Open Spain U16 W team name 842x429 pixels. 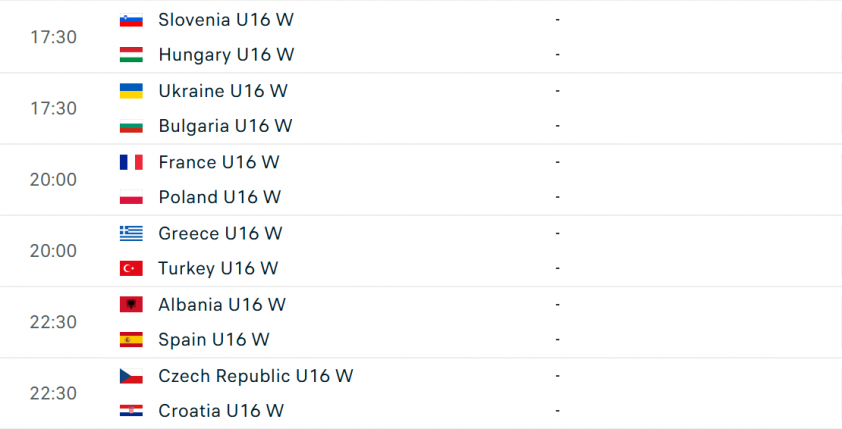pyautogui.click(x=214, y=339)
